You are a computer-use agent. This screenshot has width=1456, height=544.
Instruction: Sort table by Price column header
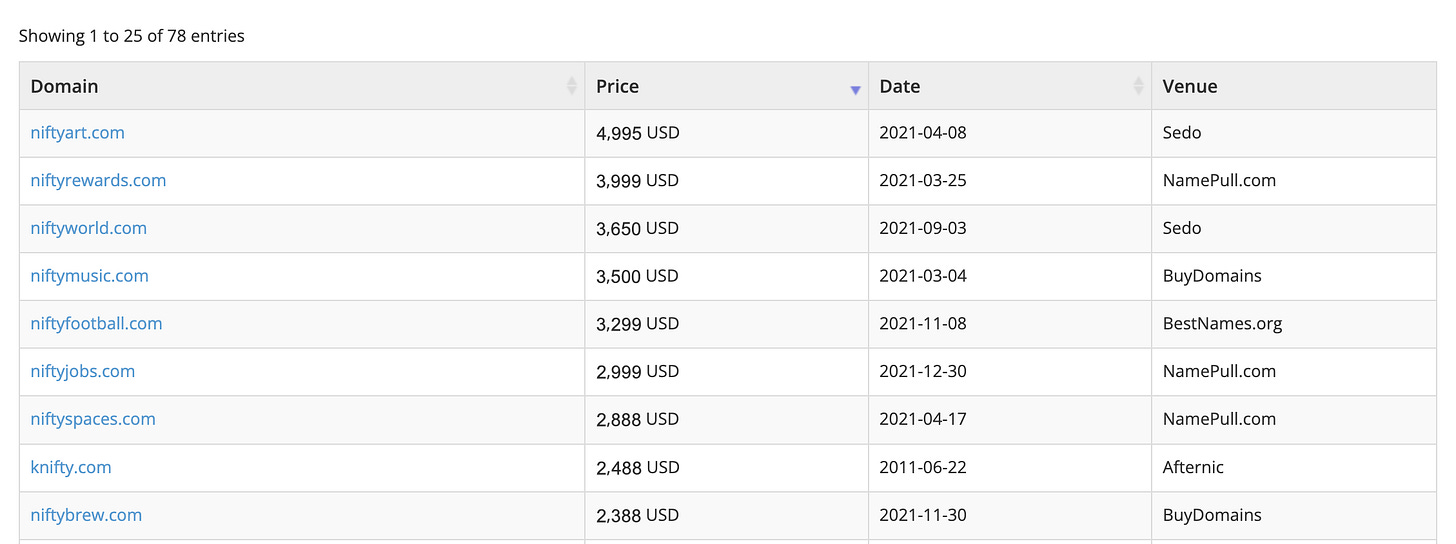click(618, 86)
